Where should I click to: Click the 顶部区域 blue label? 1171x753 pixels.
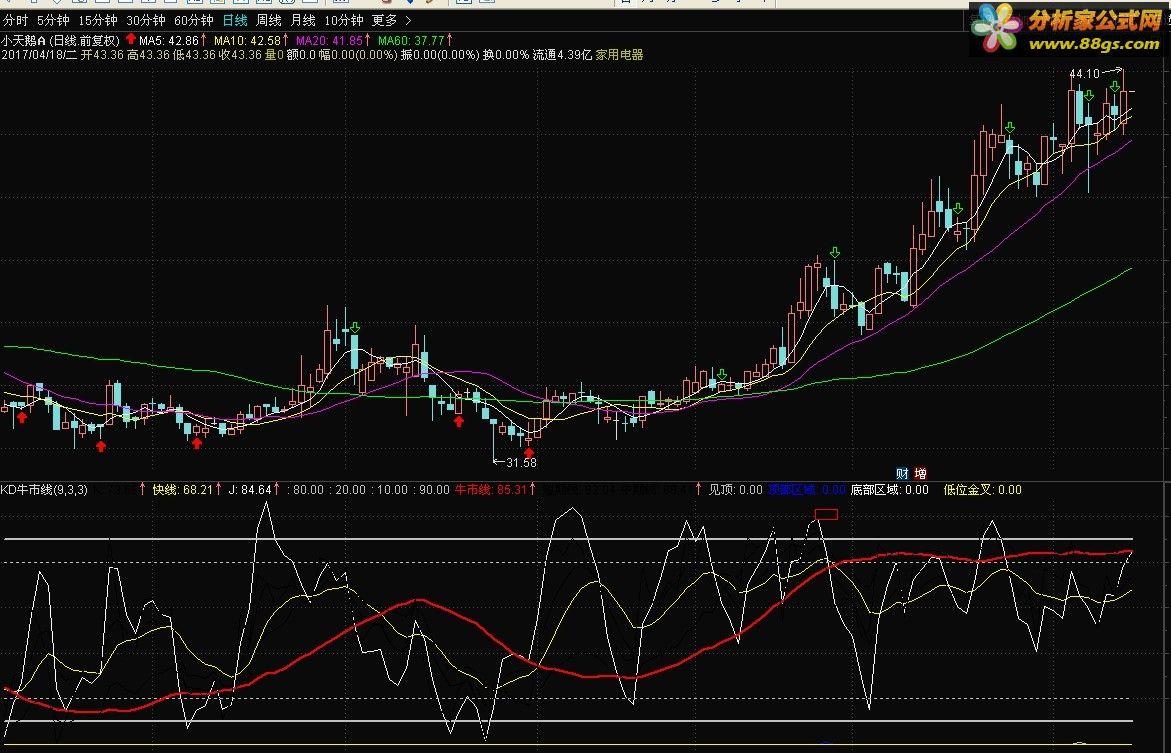click(794, 489)
